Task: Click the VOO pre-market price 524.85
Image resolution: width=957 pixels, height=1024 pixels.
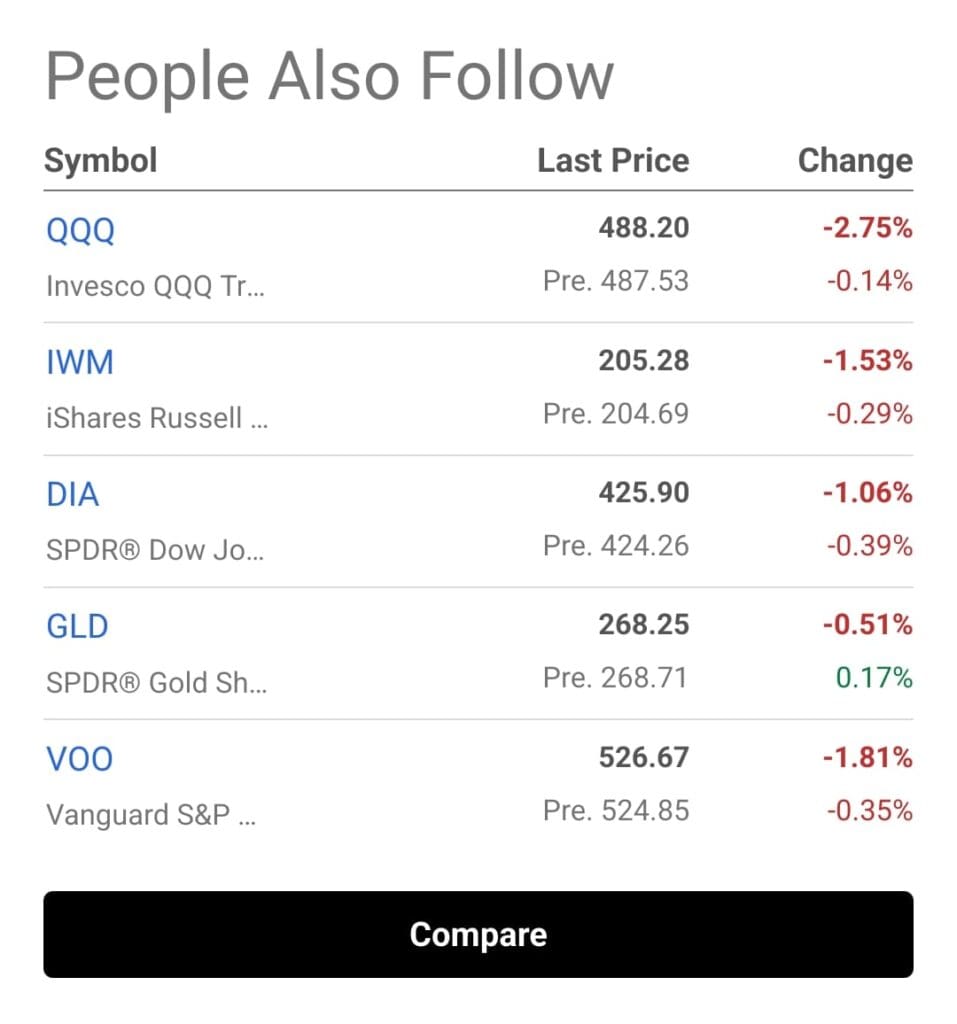Action: [616, 810]
